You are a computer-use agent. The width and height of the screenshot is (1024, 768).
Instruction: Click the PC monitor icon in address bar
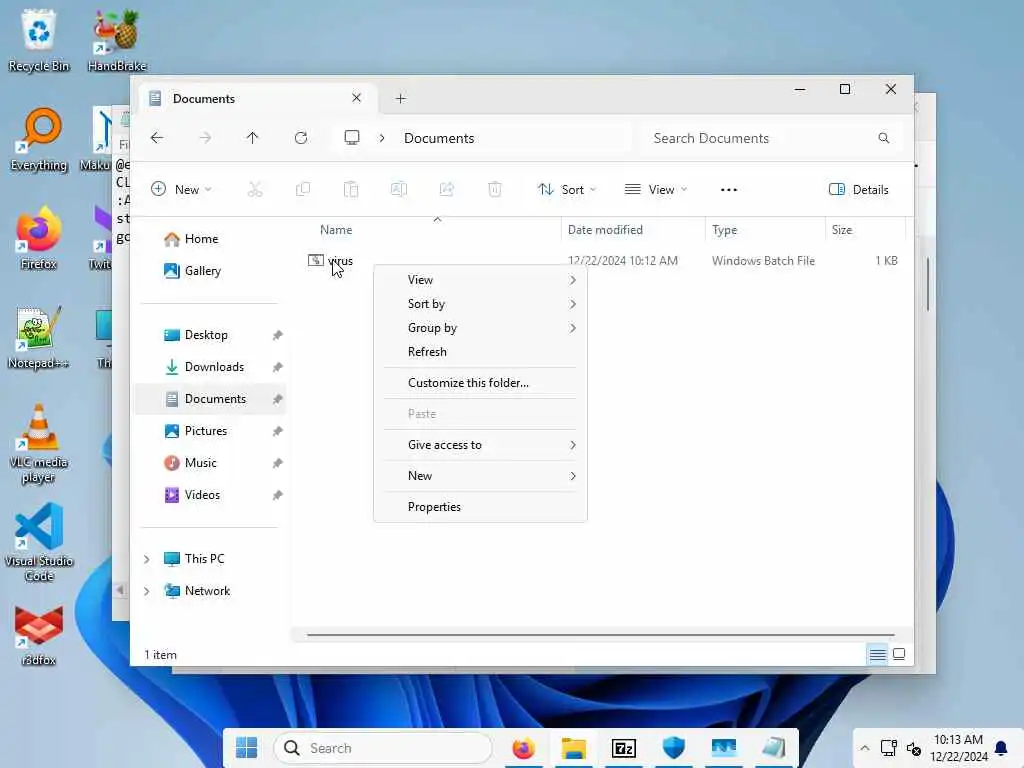pyautogui.click(x=352, y=138)
